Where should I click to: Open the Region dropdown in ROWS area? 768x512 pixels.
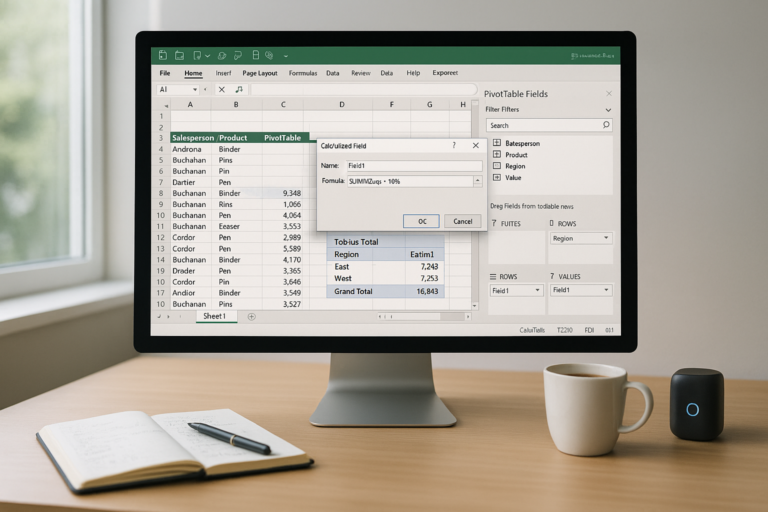point(606,238)
